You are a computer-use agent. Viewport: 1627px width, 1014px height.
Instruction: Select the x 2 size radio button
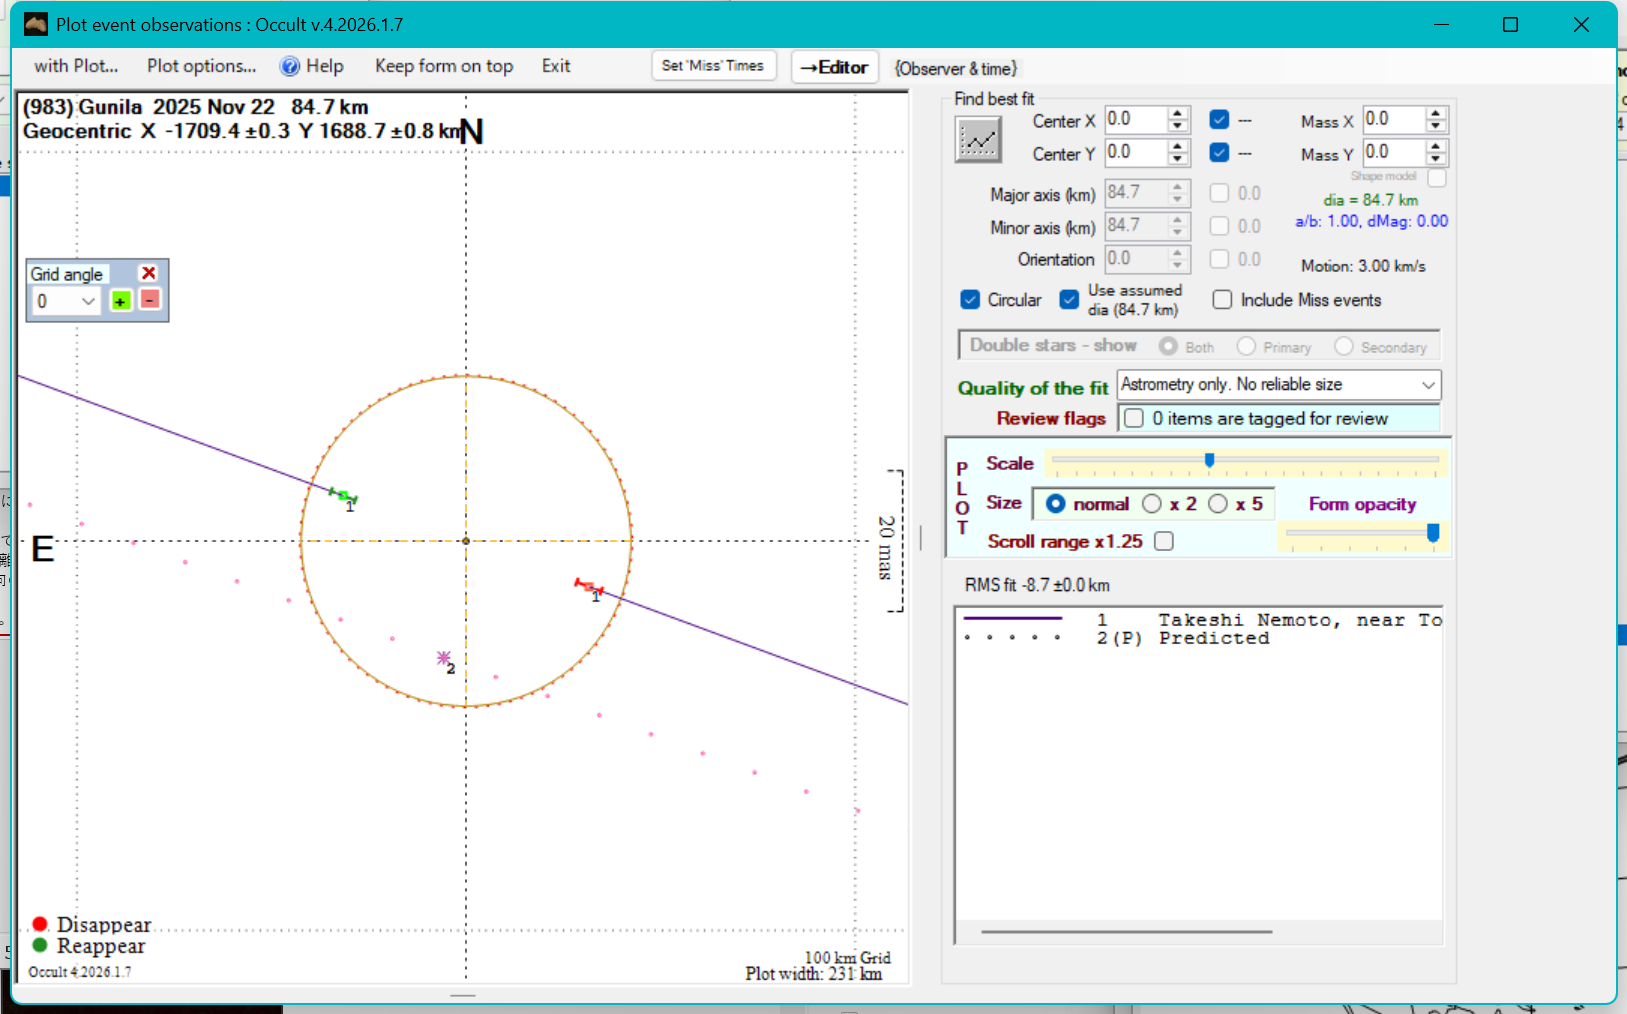point(1152,504)
